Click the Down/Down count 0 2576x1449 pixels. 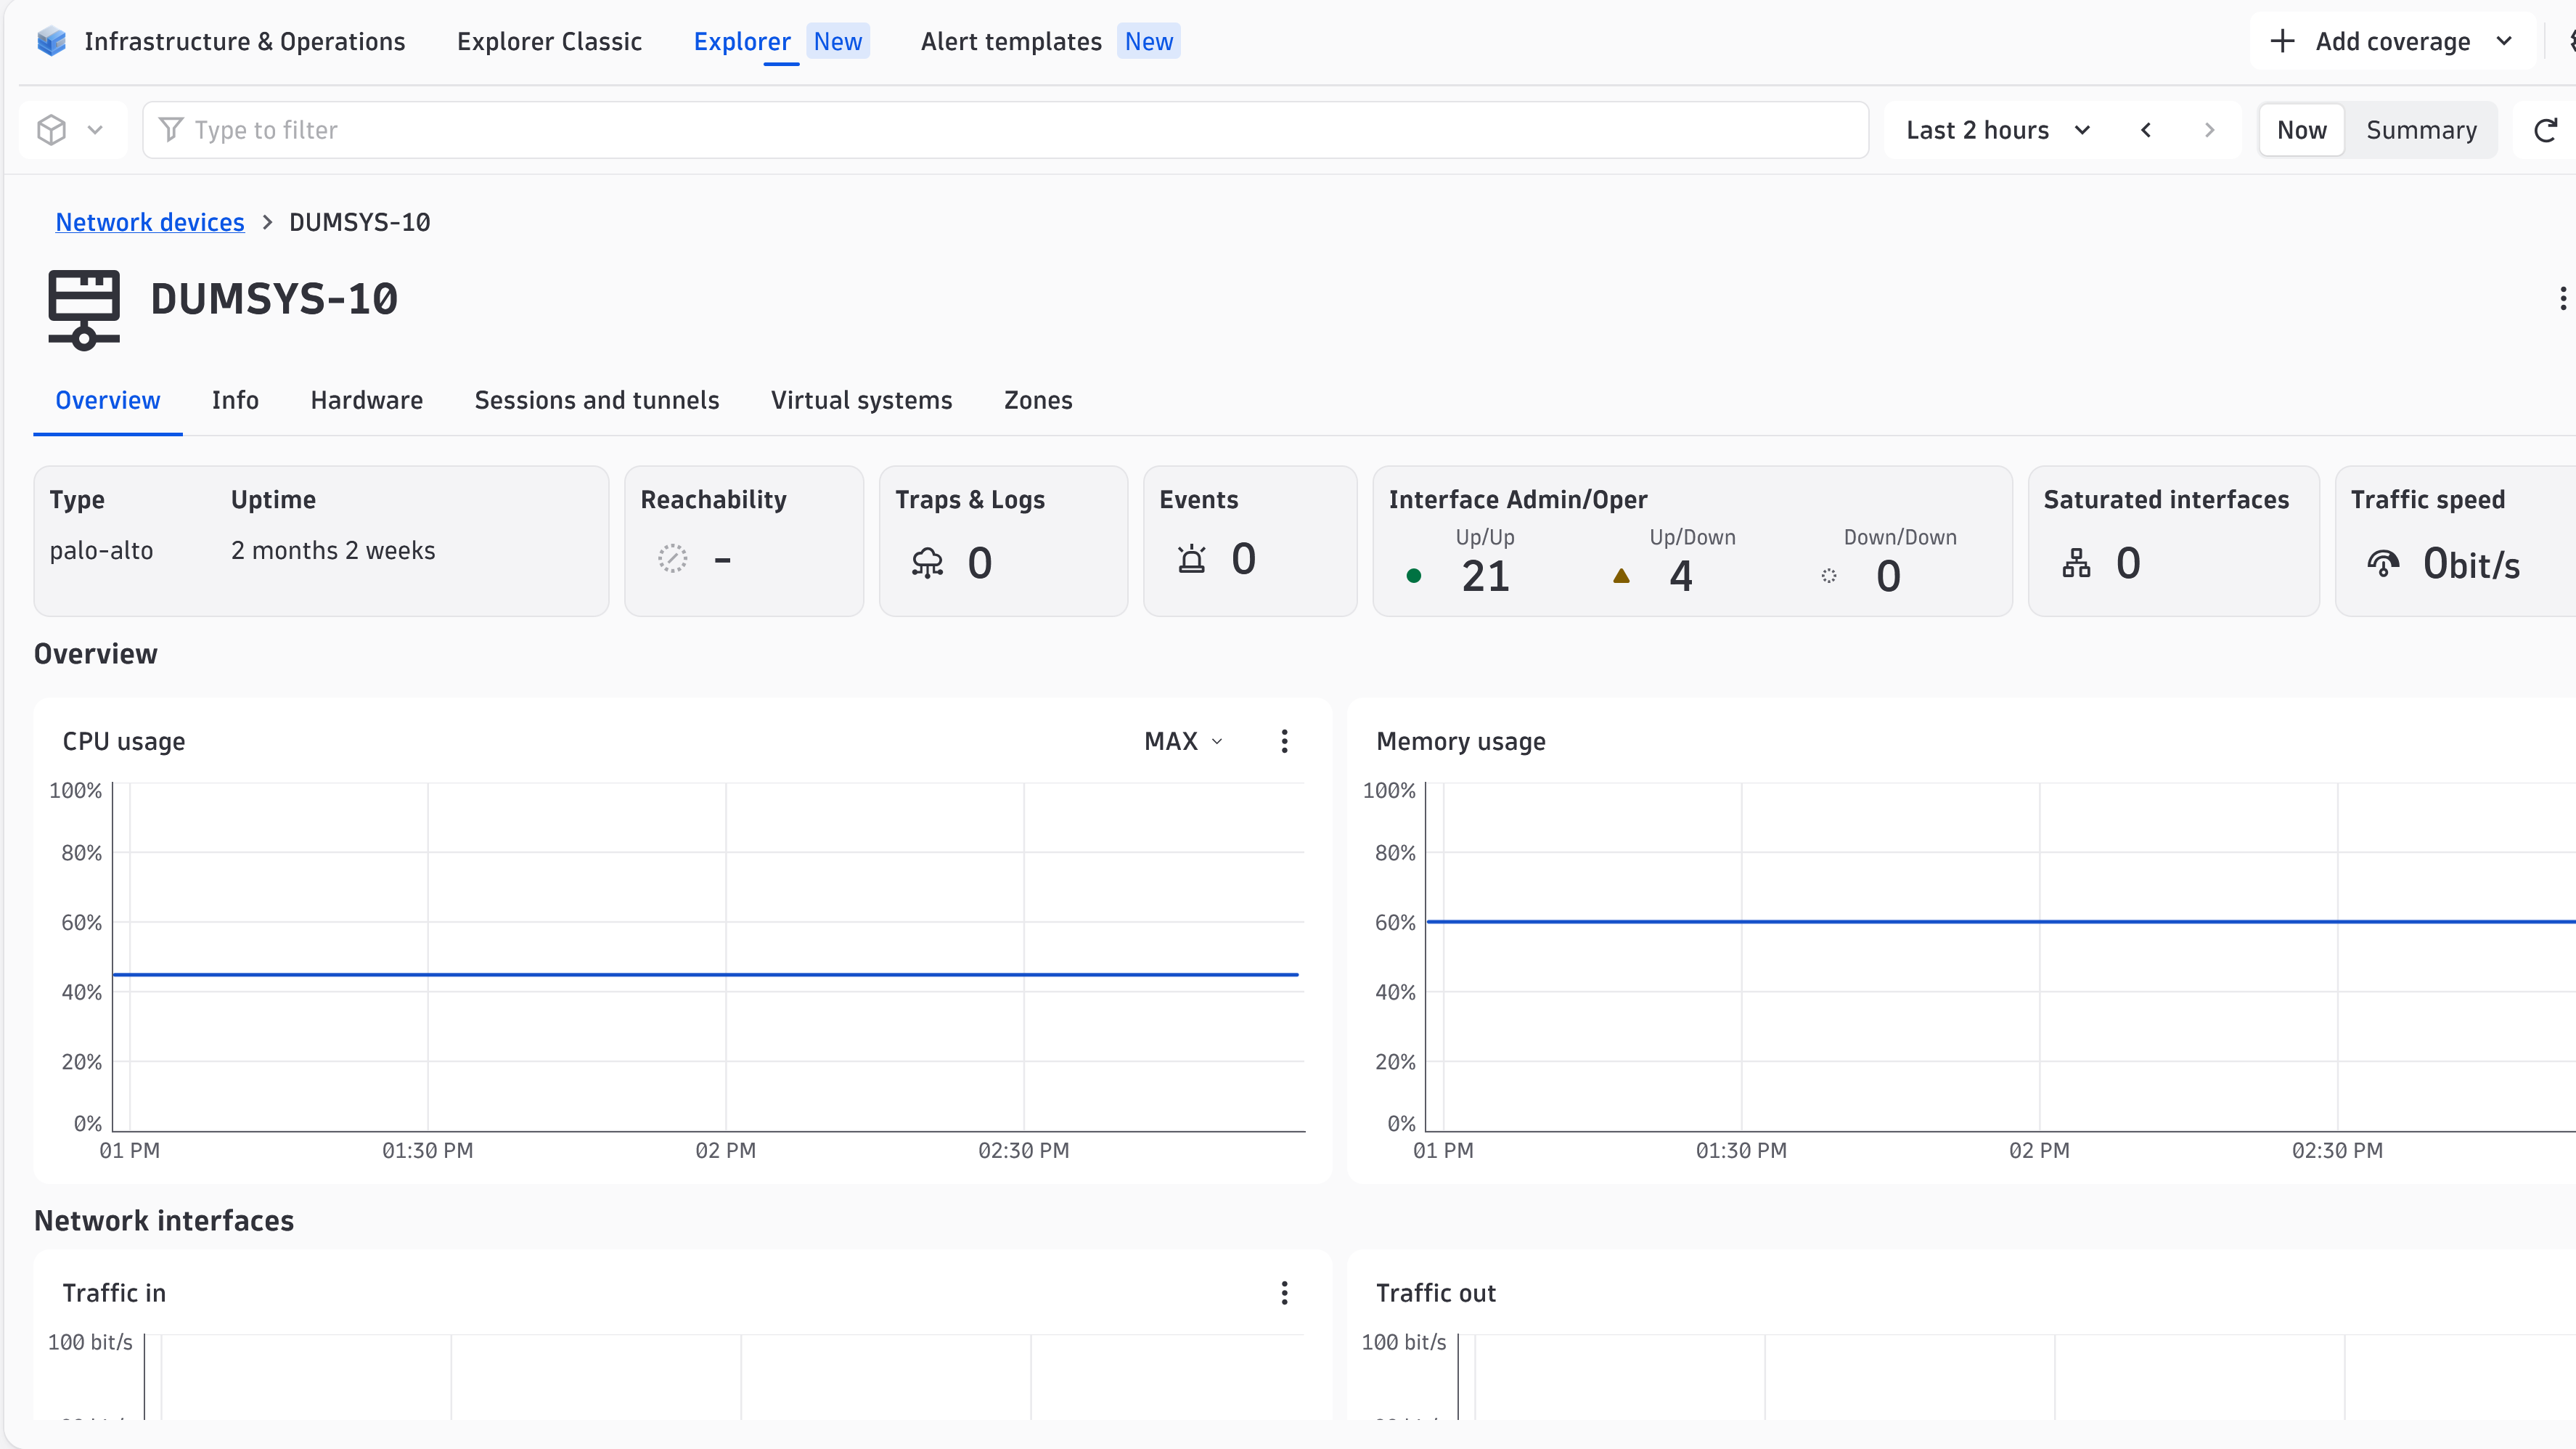[1888, 576]
